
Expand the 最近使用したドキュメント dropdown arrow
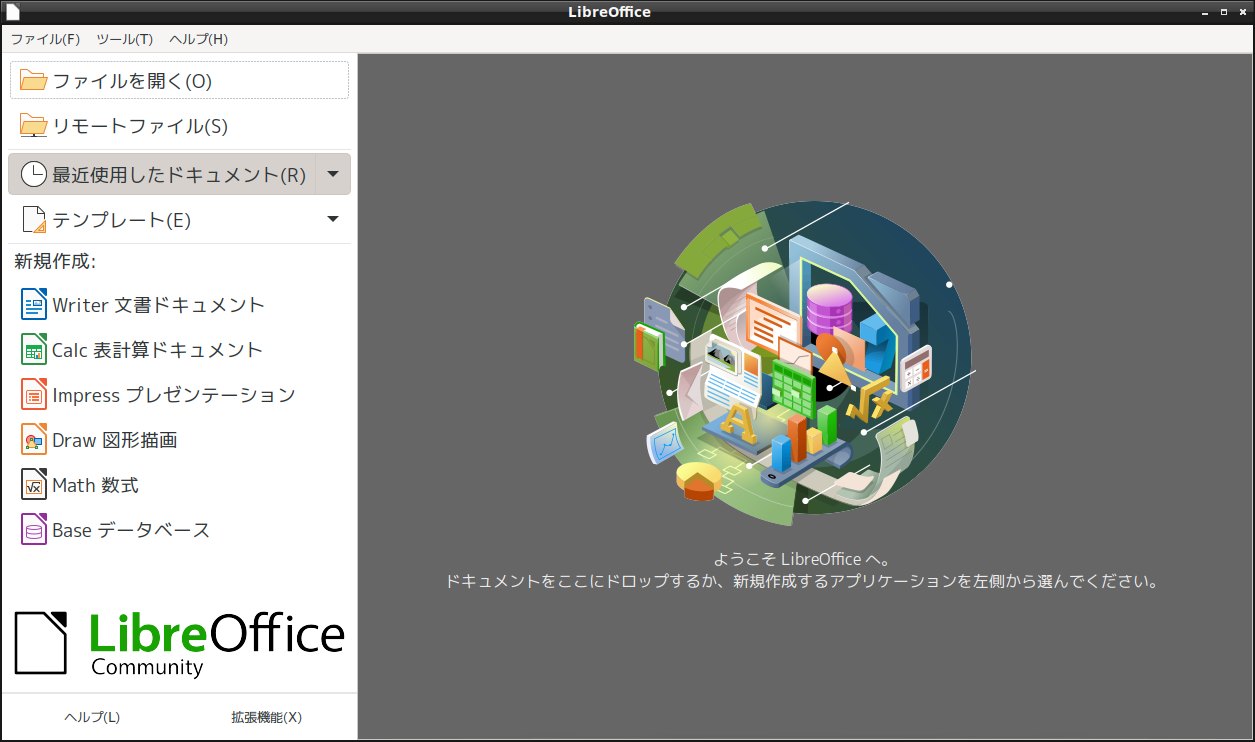[333, 174]
